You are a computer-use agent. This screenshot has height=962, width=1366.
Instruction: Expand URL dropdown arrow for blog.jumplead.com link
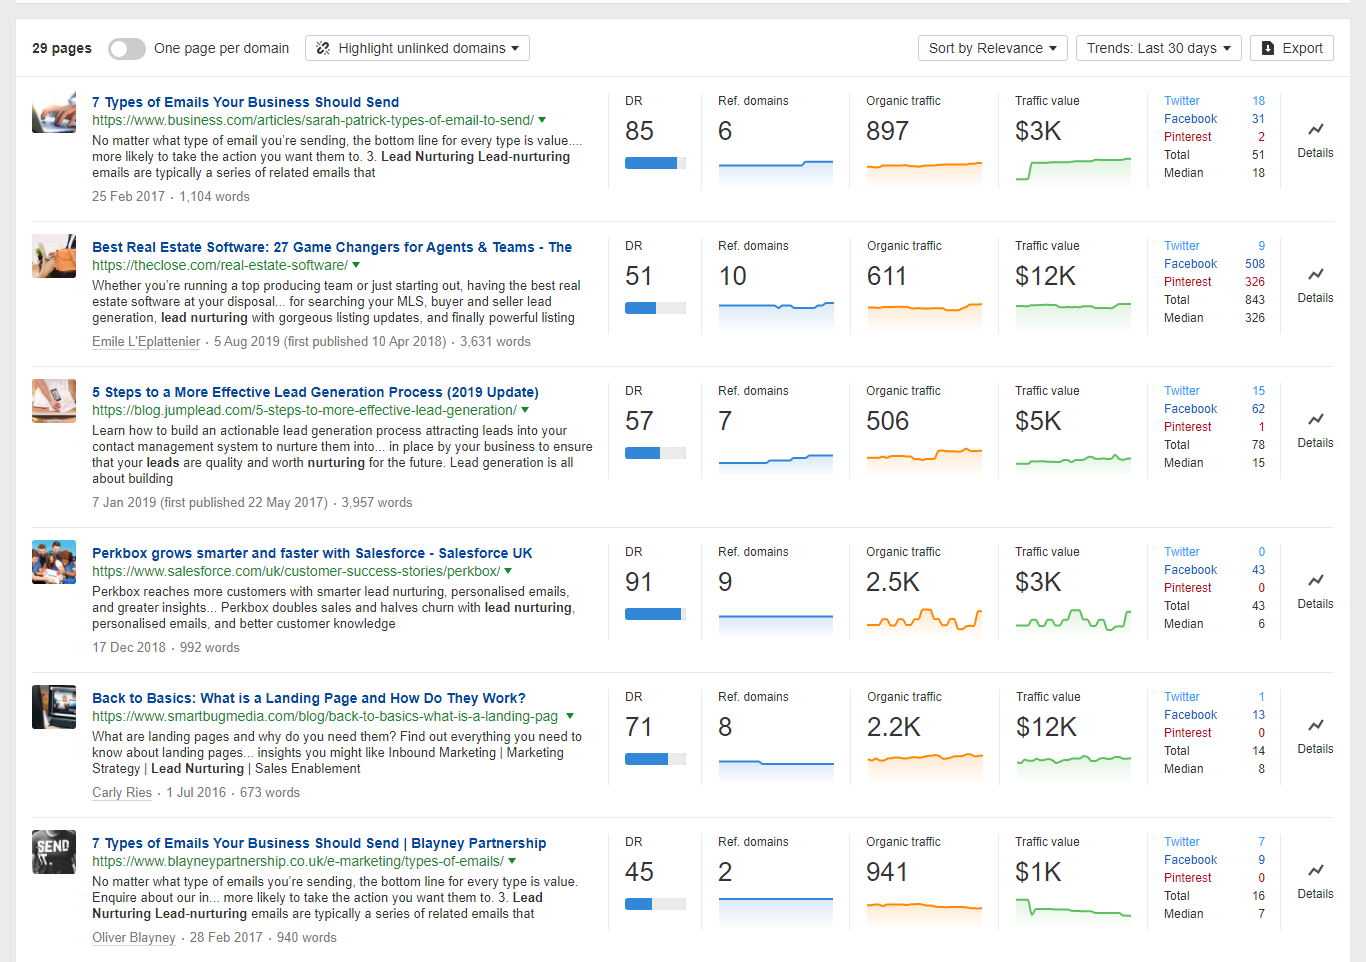tap(525, 411)
